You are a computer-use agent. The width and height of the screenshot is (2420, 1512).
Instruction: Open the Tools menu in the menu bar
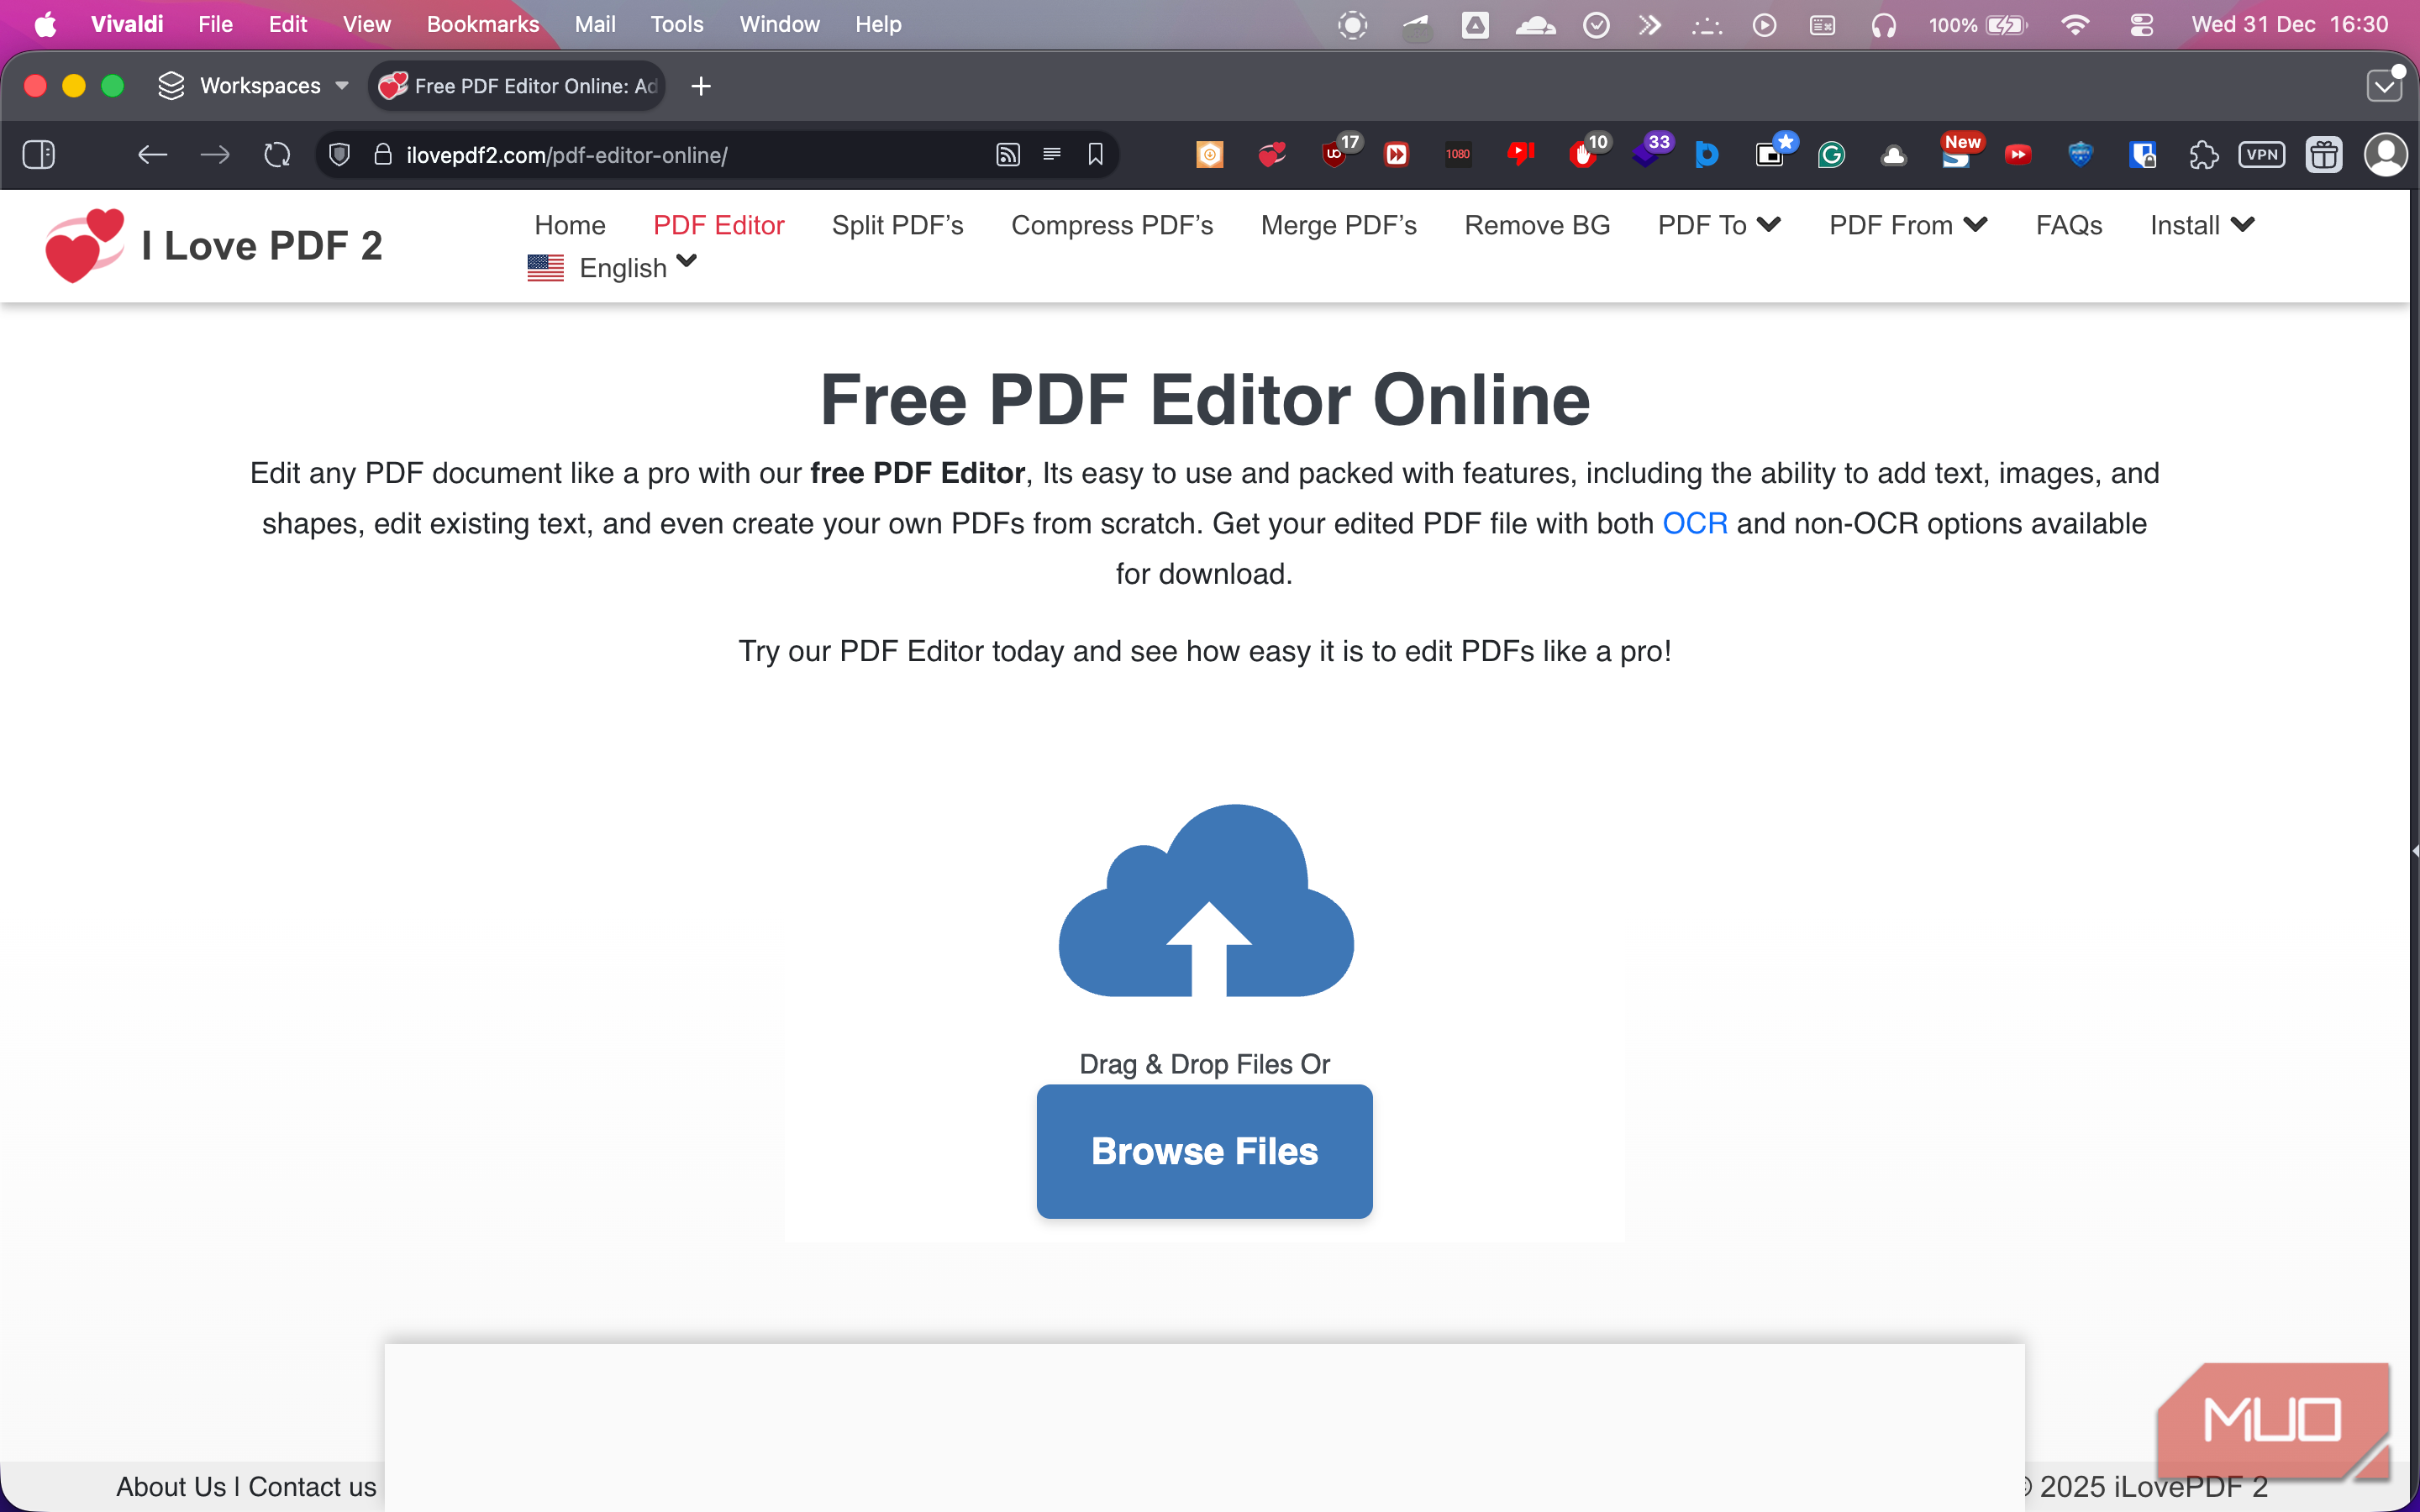[677, 24]
